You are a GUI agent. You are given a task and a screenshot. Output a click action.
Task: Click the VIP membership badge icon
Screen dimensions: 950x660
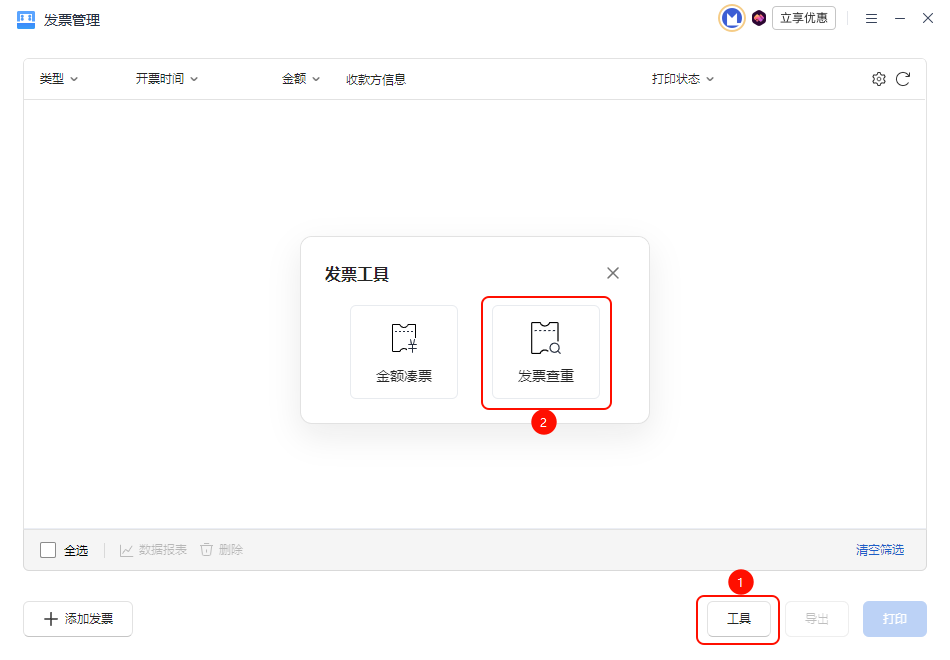(x=759, y=18)
